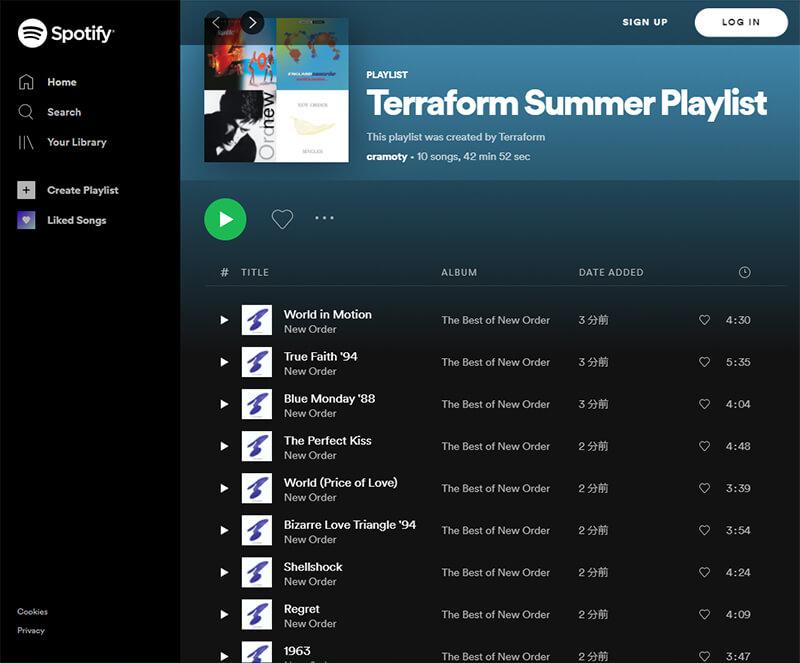800x663 pixels.
Task: Open cramoty's profile link
Action: 387,157
